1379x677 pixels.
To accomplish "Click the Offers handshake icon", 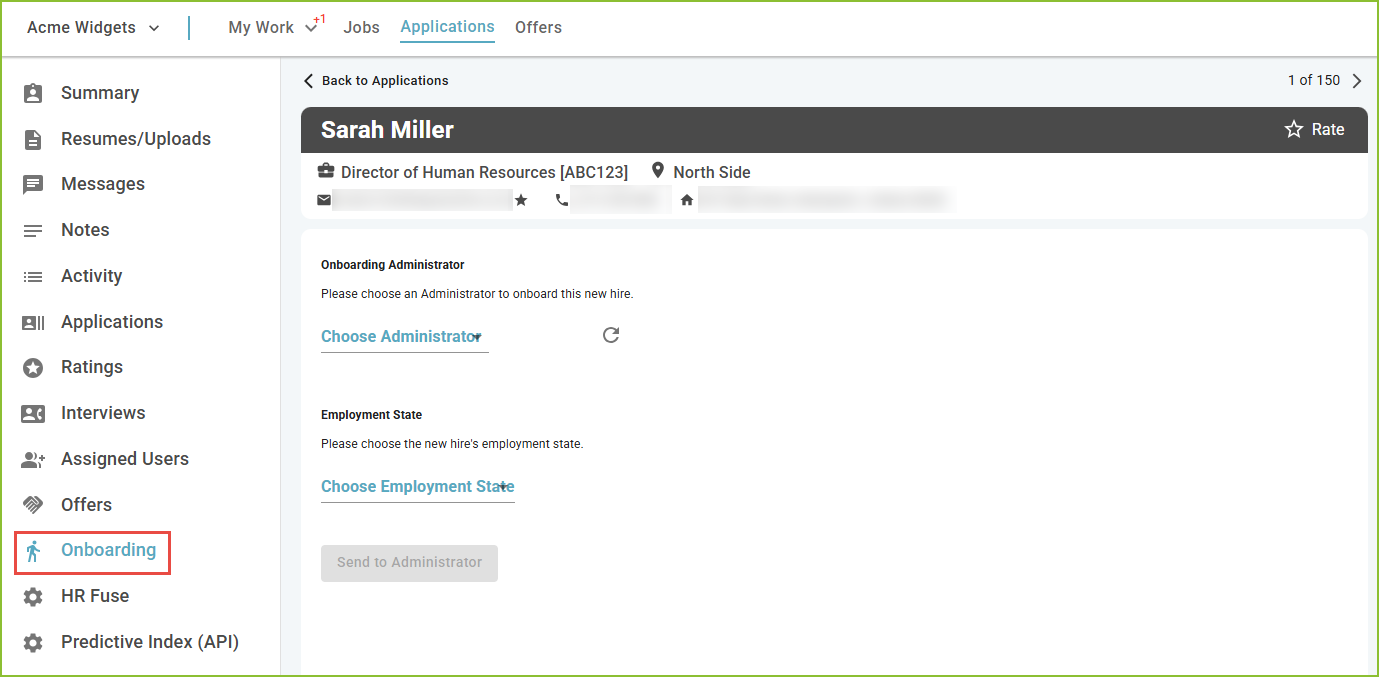I will (33, 505).
